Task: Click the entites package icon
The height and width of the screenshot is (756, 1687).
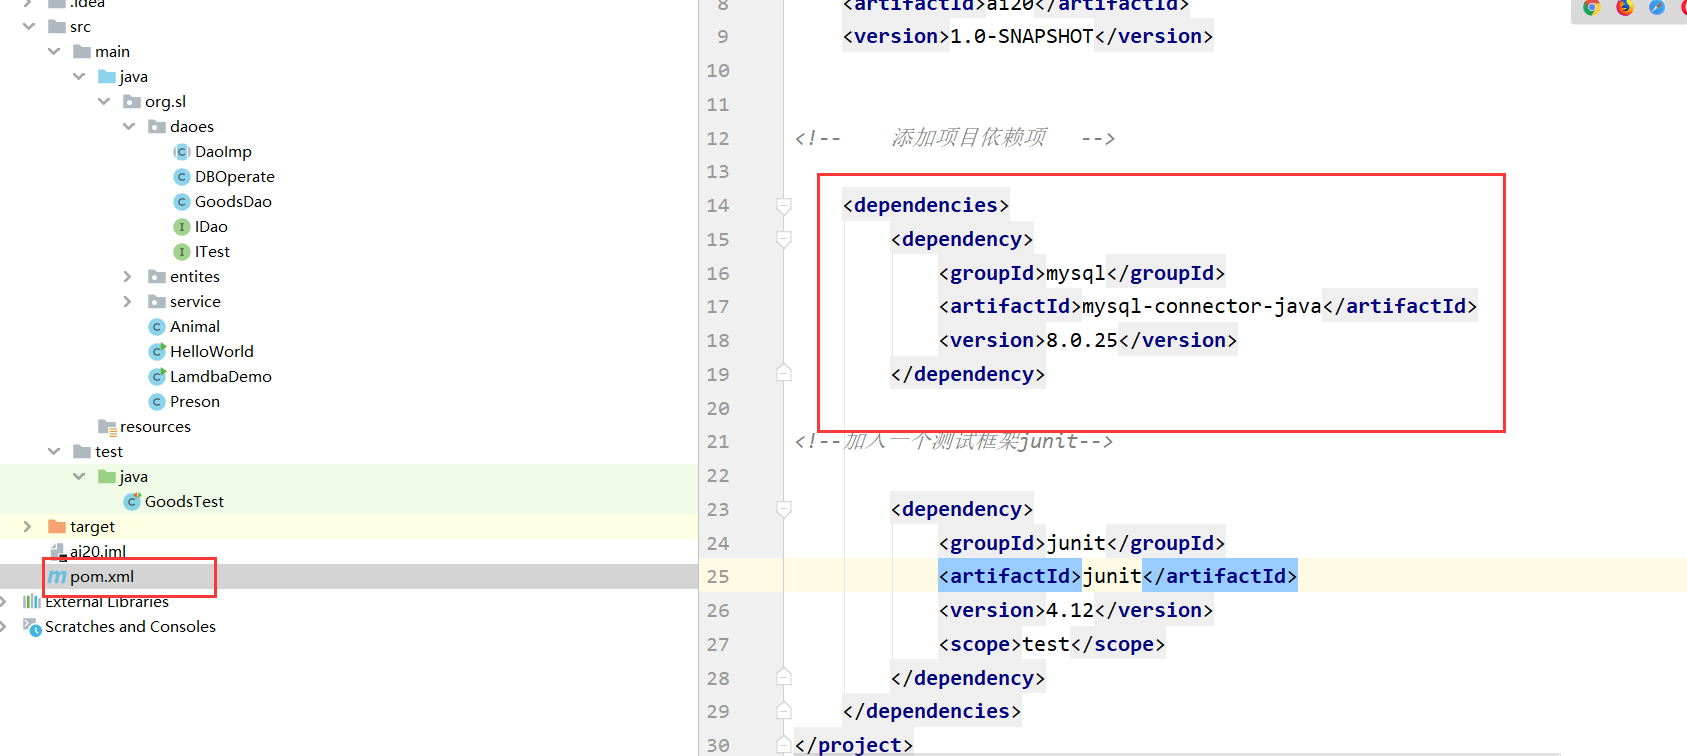Action: pos(157,277)
